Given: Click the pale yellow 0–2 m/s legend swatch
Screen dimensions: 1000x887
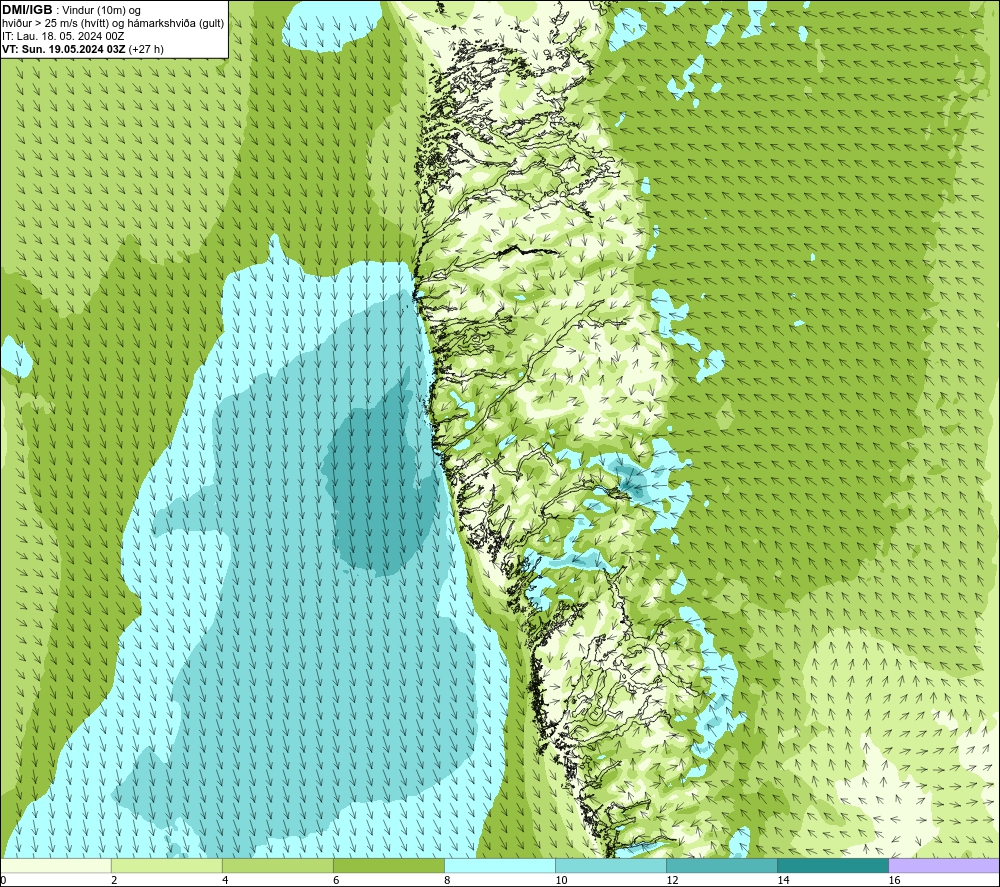Looking at the screenshot, I should (56, 866).
